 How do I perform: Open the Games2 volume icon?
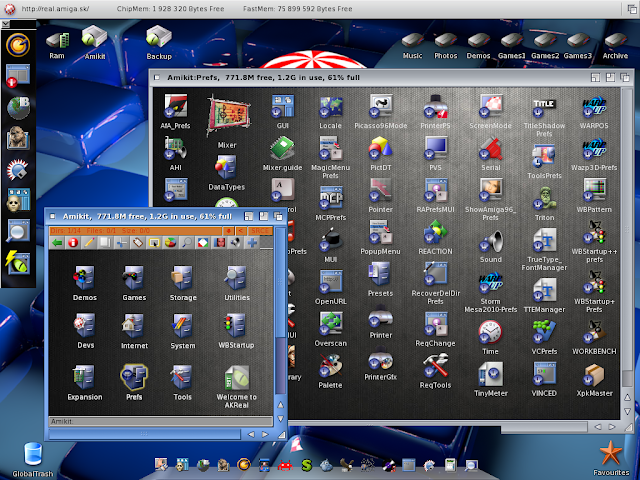[x=545, y=41]
